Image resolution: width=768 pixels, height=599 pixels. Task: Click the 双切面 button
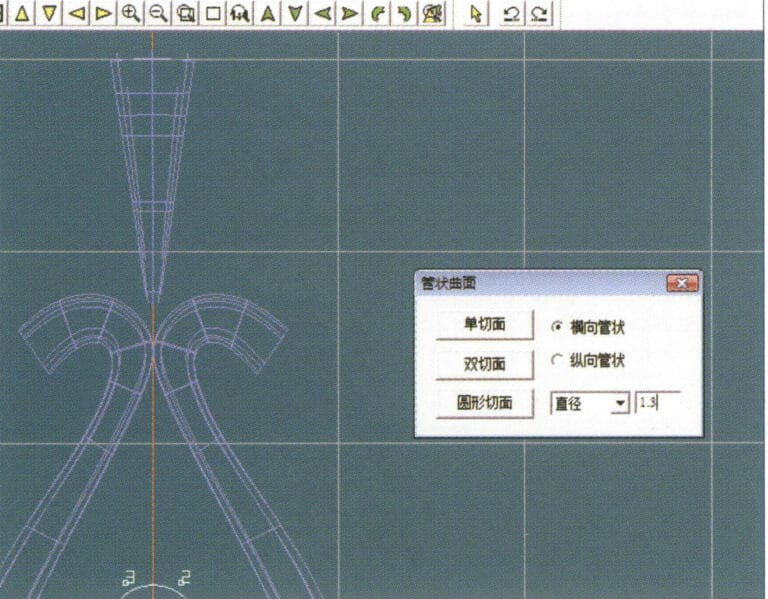[484, 364]
